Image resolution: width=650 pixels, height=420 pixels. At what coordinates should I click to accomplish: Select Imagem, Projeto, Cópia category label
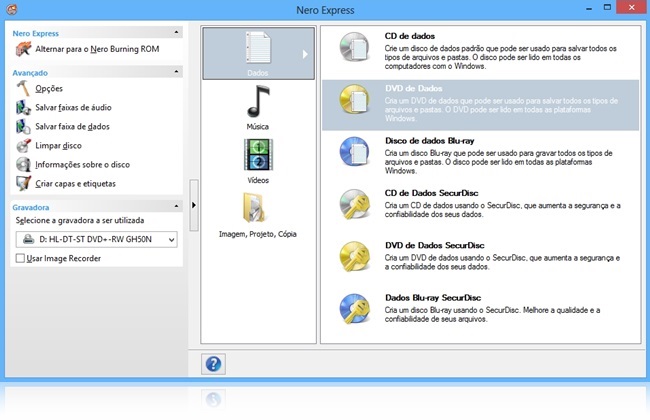click(258, 234)
